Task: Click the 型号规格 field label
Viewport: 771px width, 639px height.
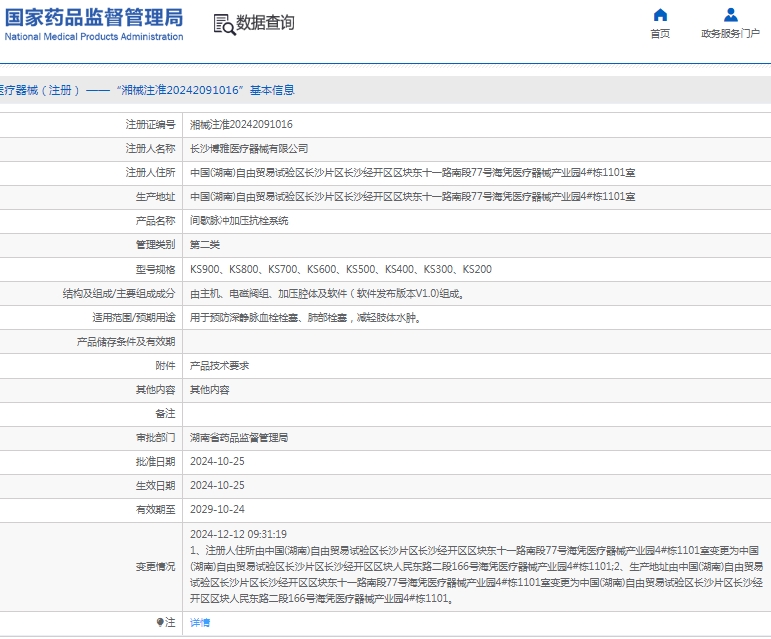Action: pyautogui.click(x=155, y=269)
